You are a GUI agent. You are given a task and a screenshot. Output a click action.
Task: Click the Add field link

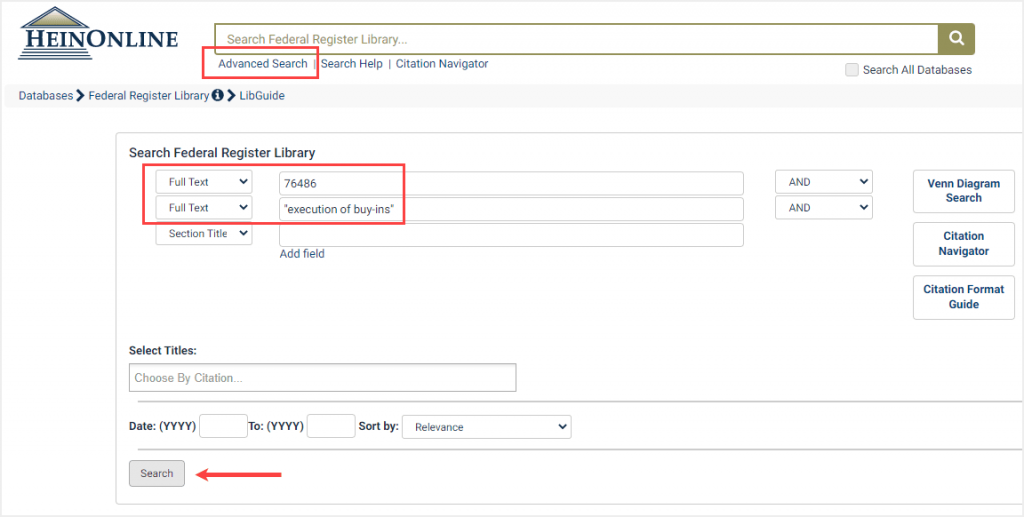coord(302,254)
